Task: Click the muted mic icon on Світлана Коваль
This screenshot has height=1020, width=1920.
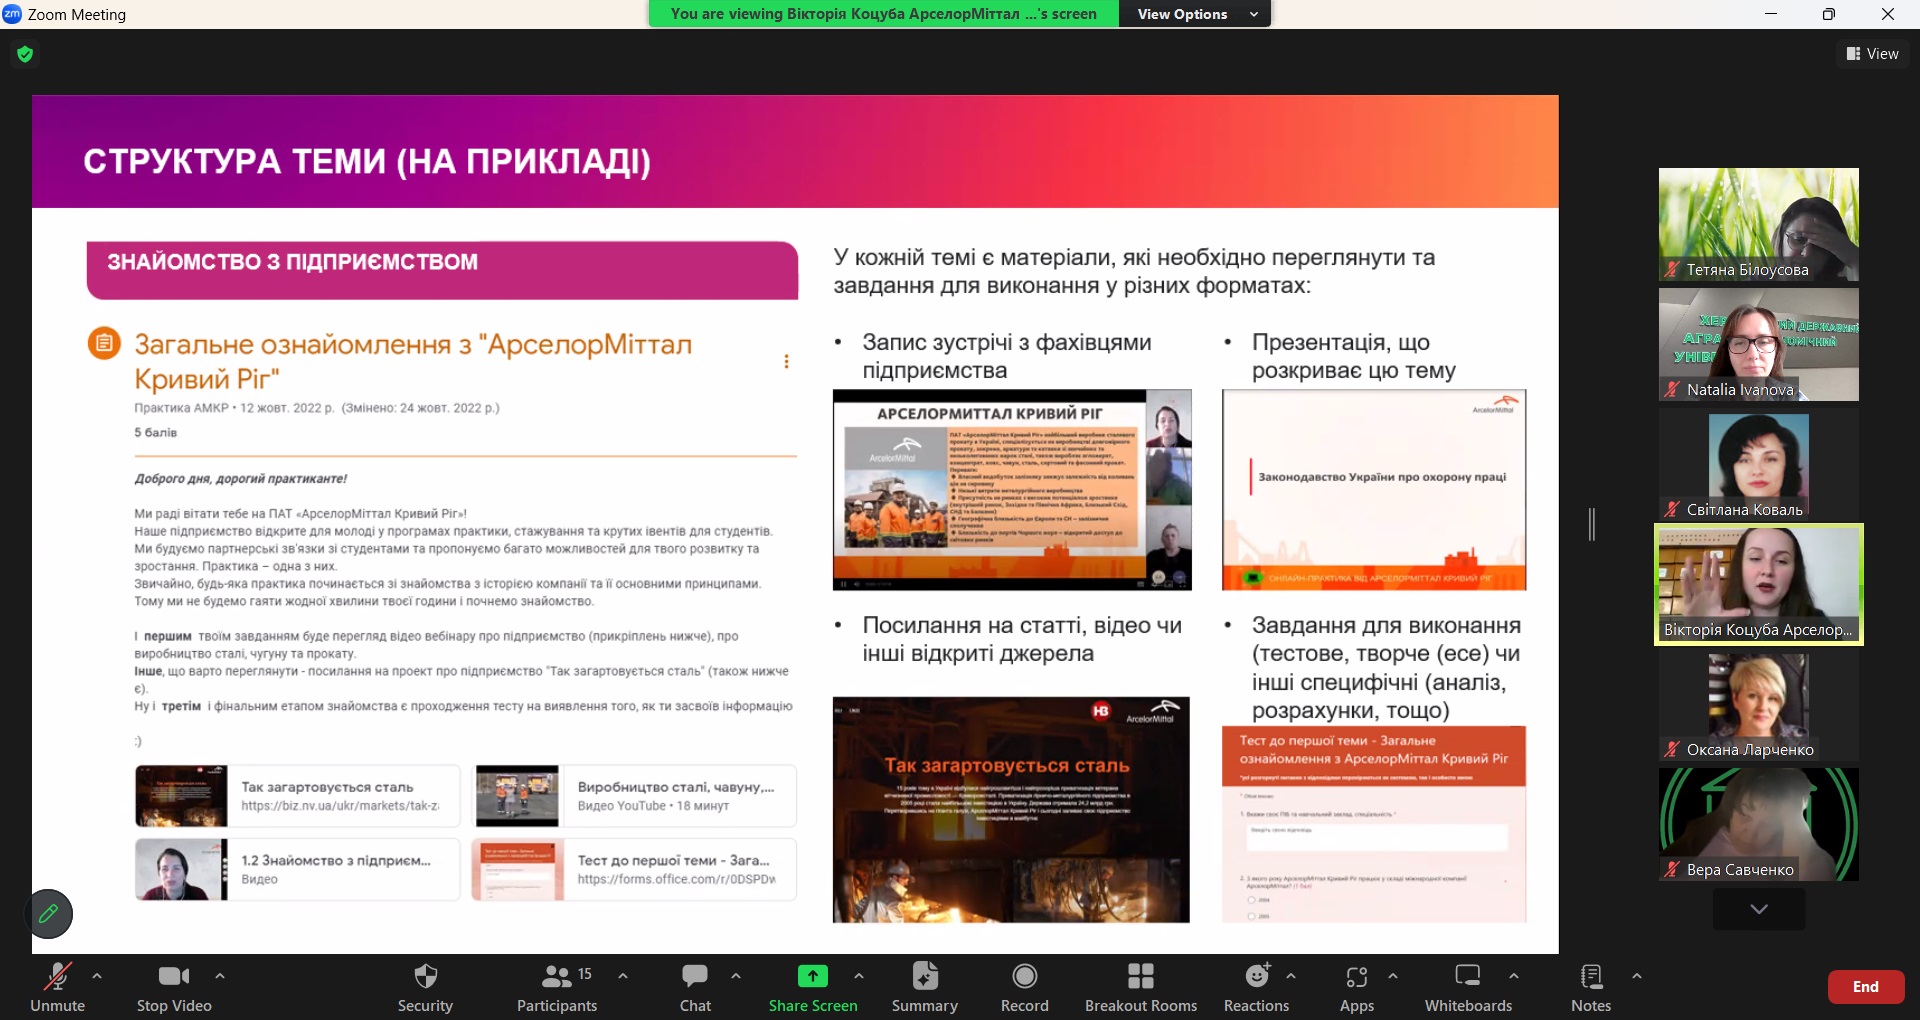Action: click(x=1672, y=510)
